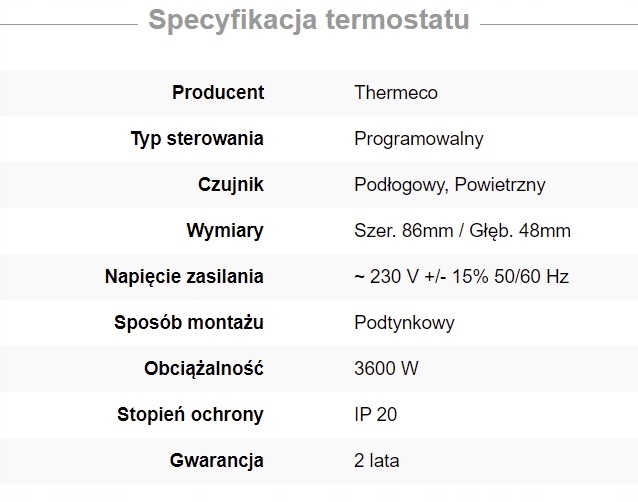Click the 'Specyfikacja termostatu' heading
The width and height of the screenshot is (638, 502).
(x=308, y=21)
